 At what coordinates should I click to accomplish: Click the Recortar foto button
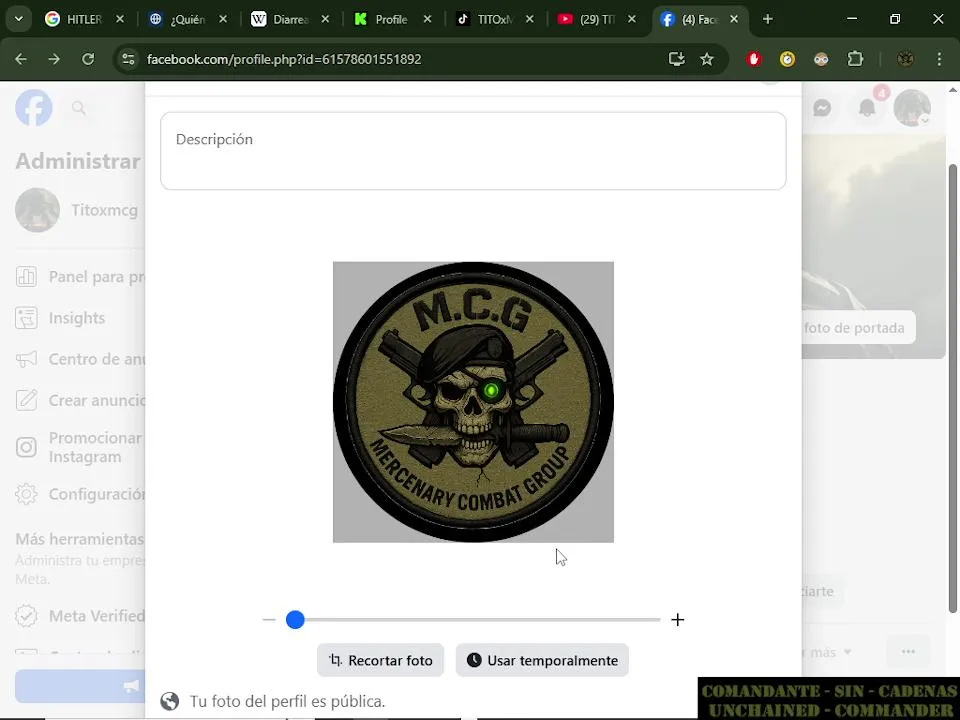[x=380, y=660]
